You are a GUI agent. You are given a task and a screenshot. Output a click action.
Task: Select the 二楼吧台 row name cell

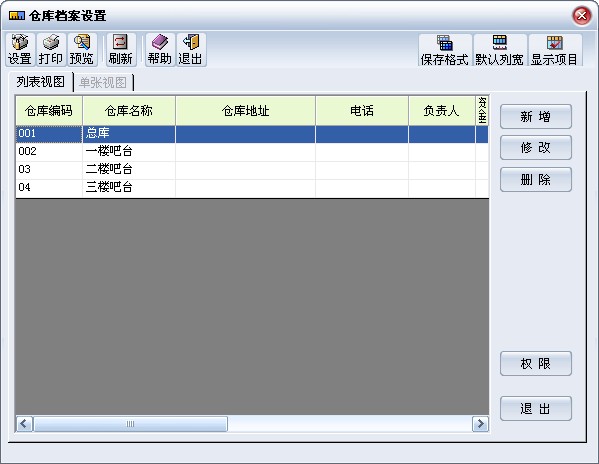[129, 170]
